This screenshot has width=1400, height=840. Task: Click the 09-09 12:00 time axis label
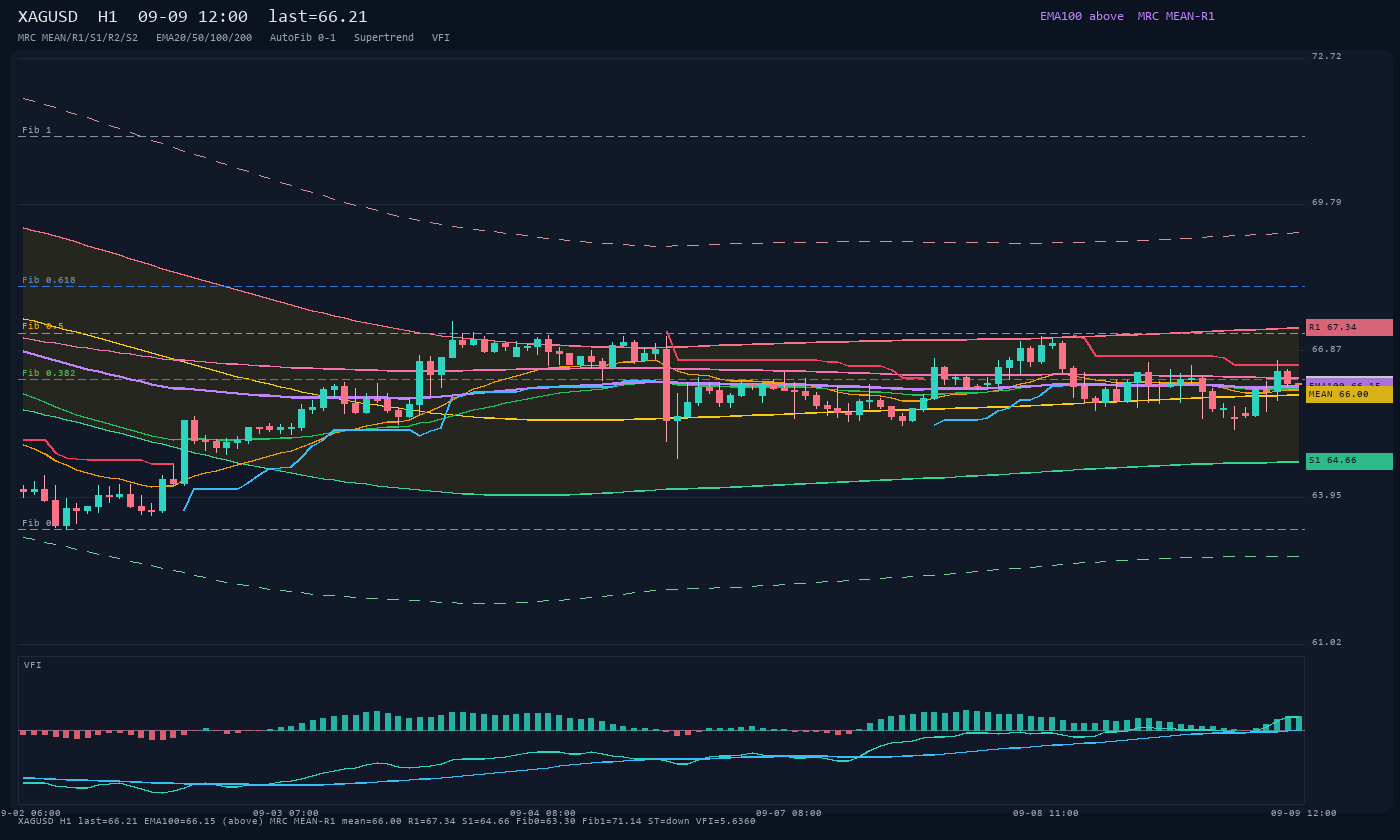(1304, 813)
